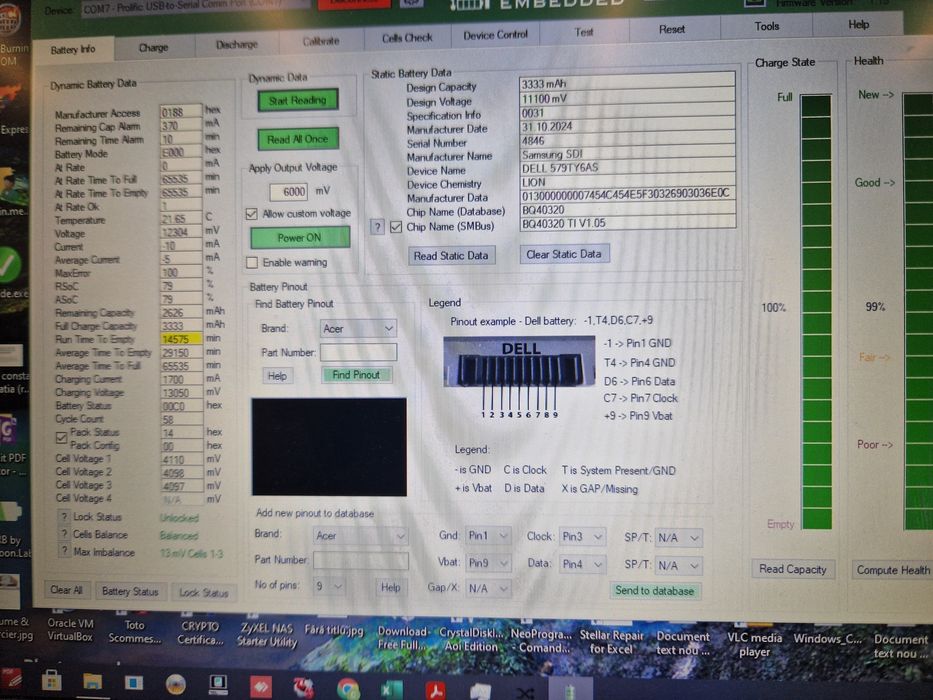Open Excel from the taskbar
The height and width of the screenshot is (700, 933).
(391, 690)
